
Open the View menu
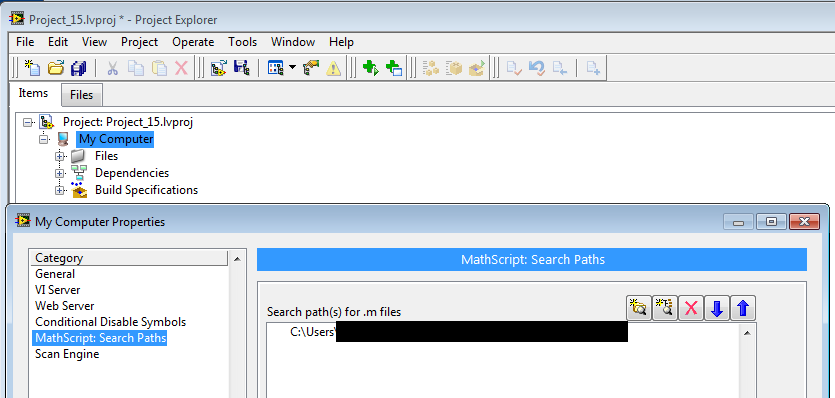(x=94, y=42)
